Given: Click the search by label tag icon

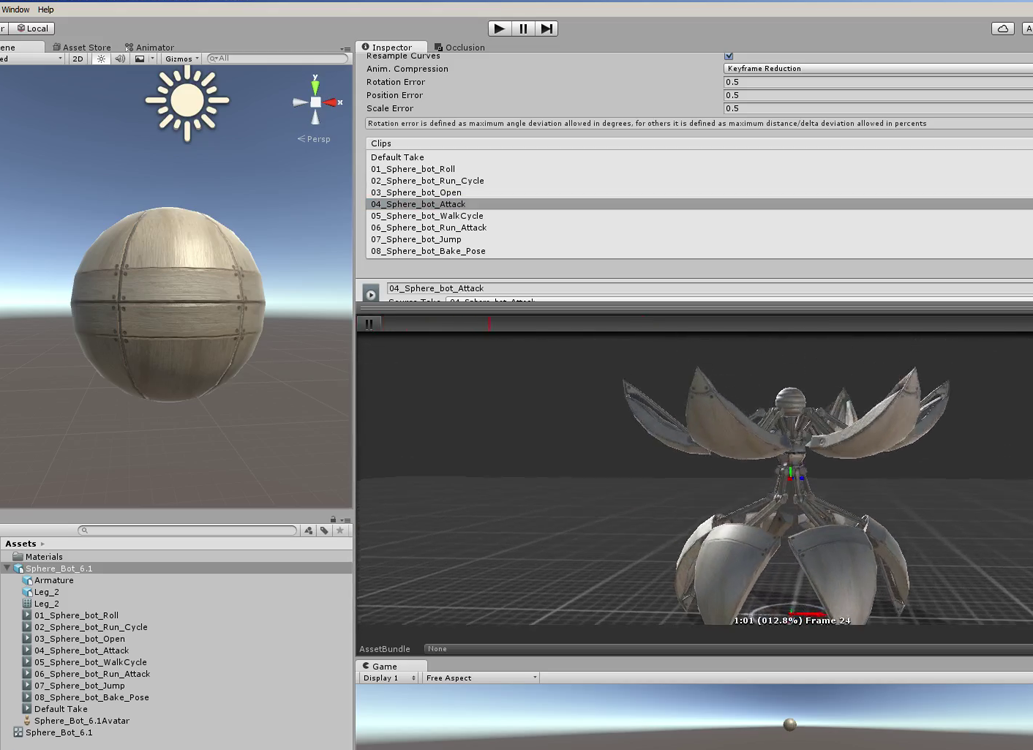Looking at the screenshot, I should (324, 531).
